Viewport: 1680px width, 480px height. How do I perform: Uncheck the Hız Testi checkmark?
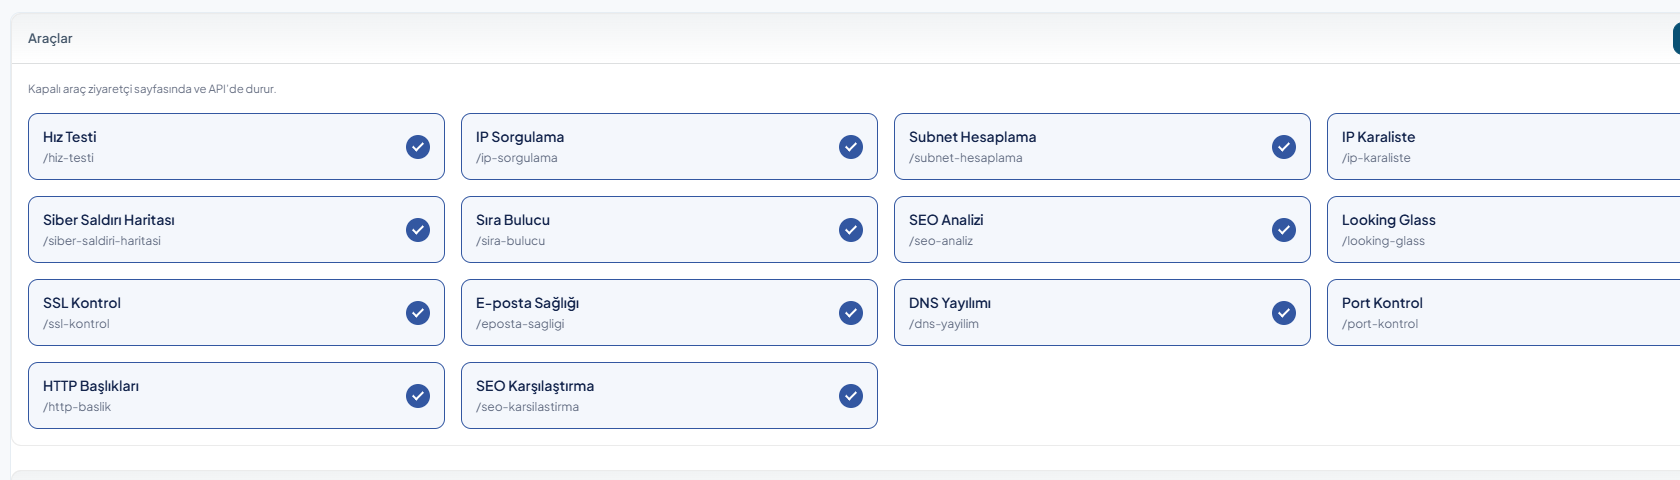coord(418,147)
